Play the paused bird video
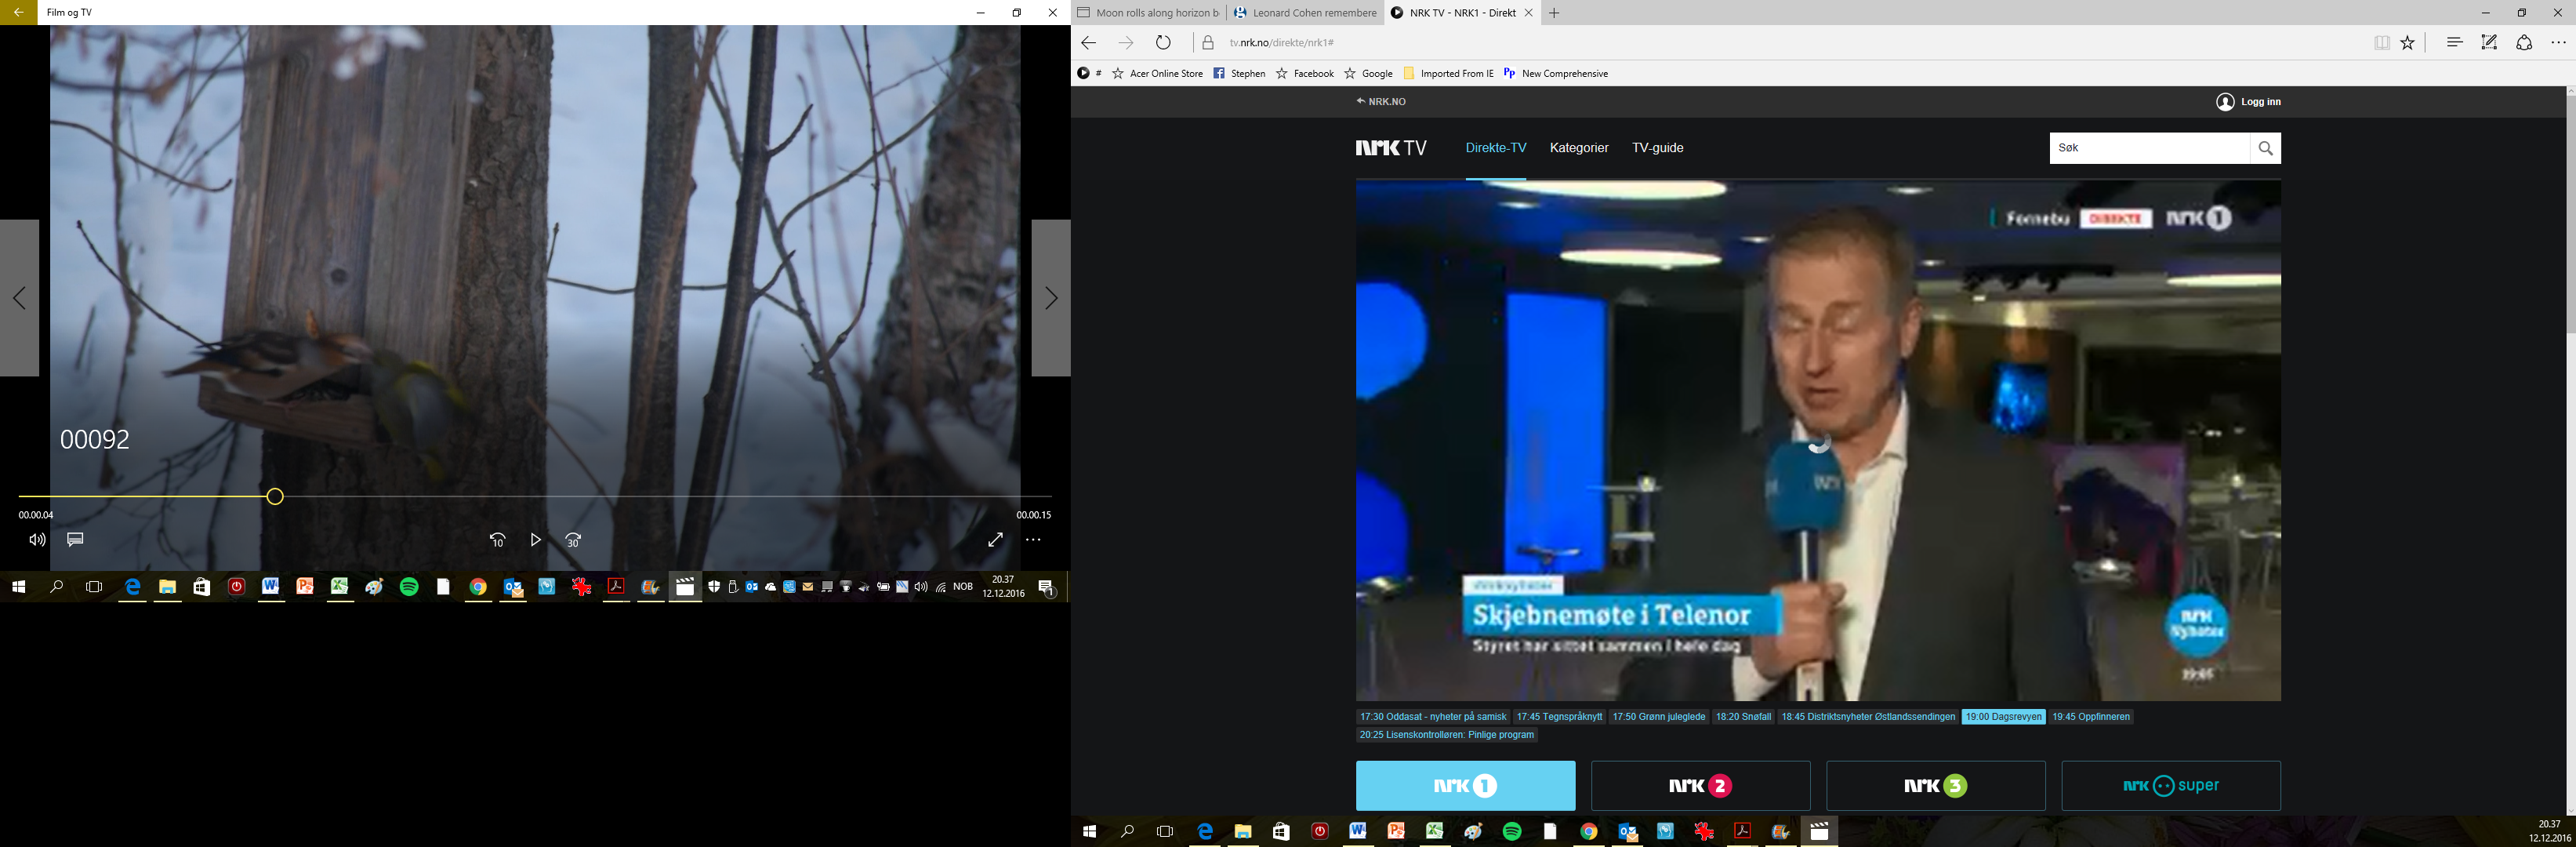 tap(536, 540)
